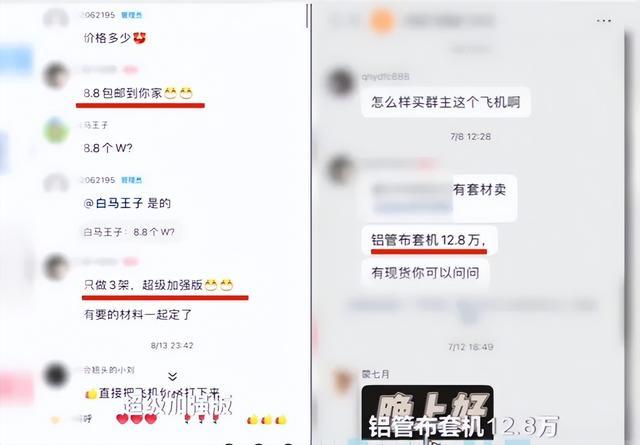Image resolution: width=640 pixels, height=445 pixels.
Task: Tap avatar next to 价格多少 message
Action: 56,20
